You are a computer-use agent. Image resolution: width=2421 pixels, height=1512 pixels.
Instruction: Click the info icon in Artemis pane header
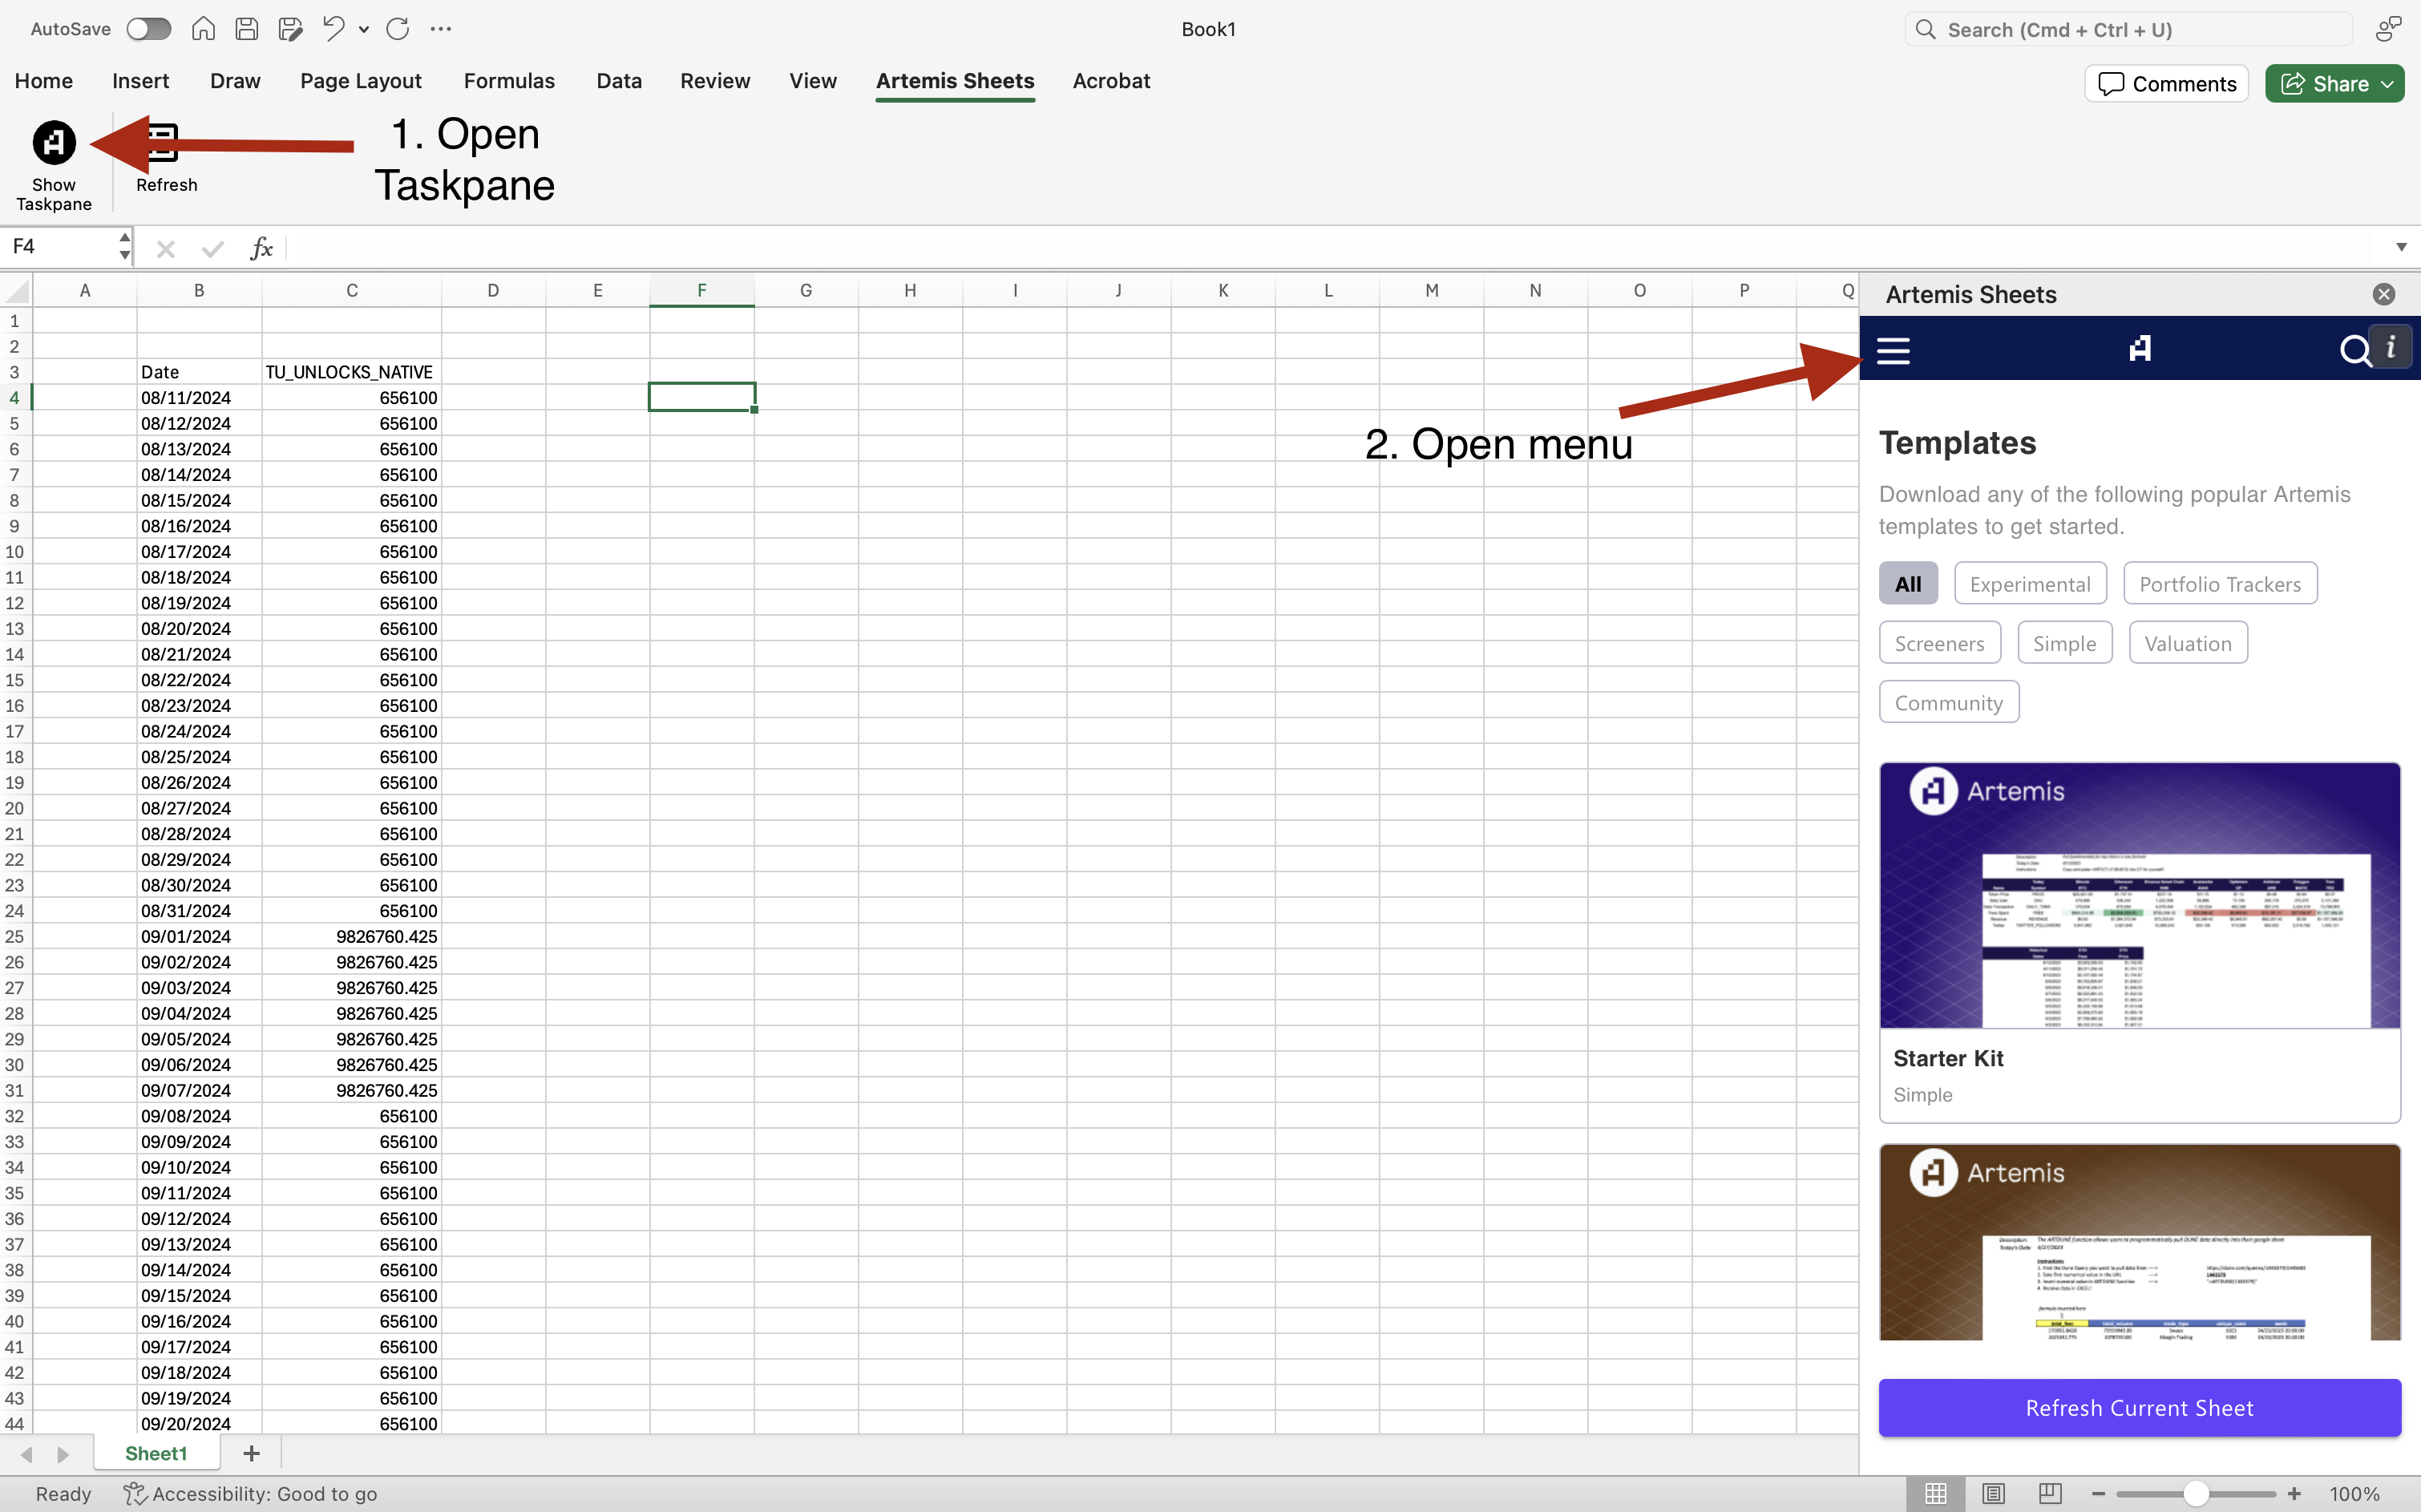pos(2391,347)
